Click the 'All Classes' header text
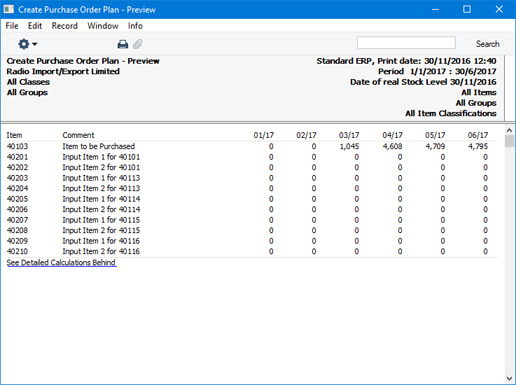Image resolution: width=516 pixels, height=385 pixels. click(28, 82)
